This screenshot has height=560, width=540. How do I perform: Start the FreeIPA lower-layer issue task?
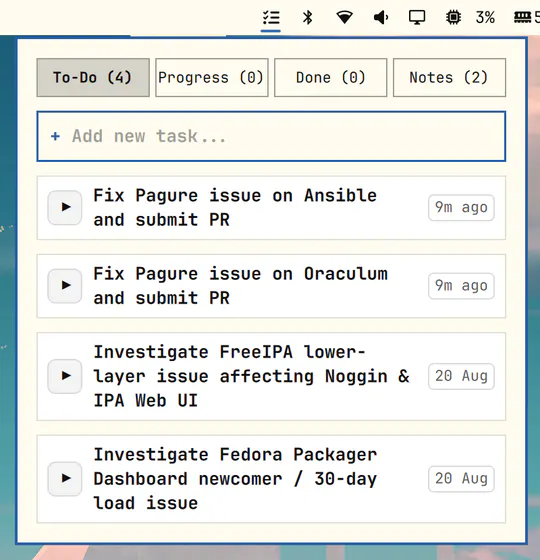(65, 376)
